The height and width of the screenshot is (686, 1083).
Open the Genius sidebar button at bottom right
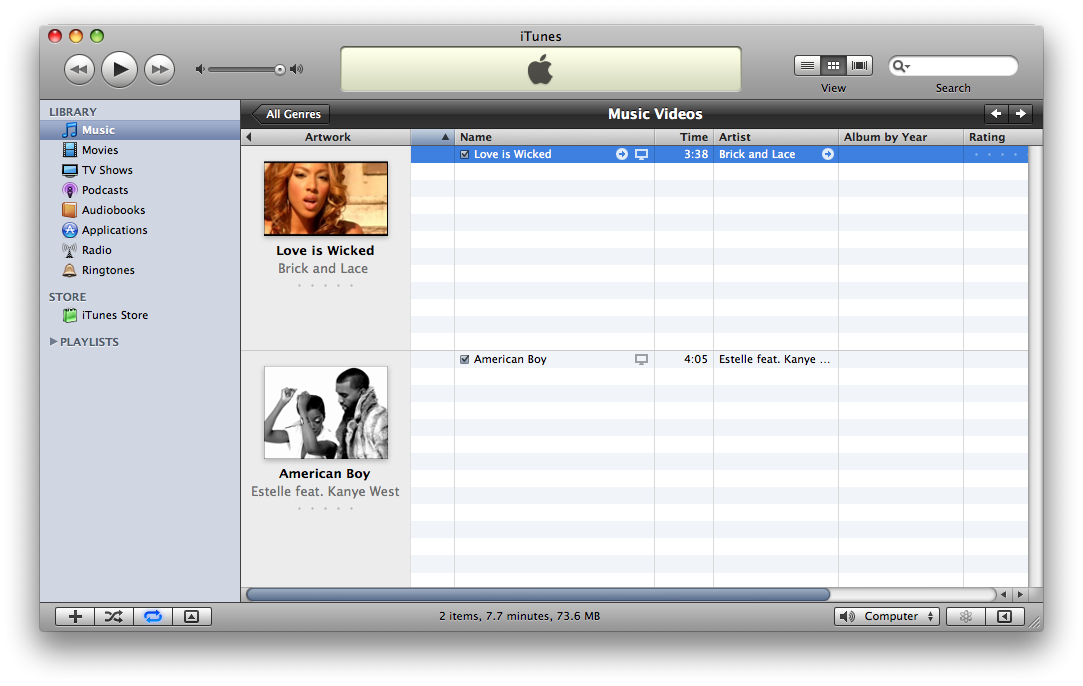tap(1004, 616)
